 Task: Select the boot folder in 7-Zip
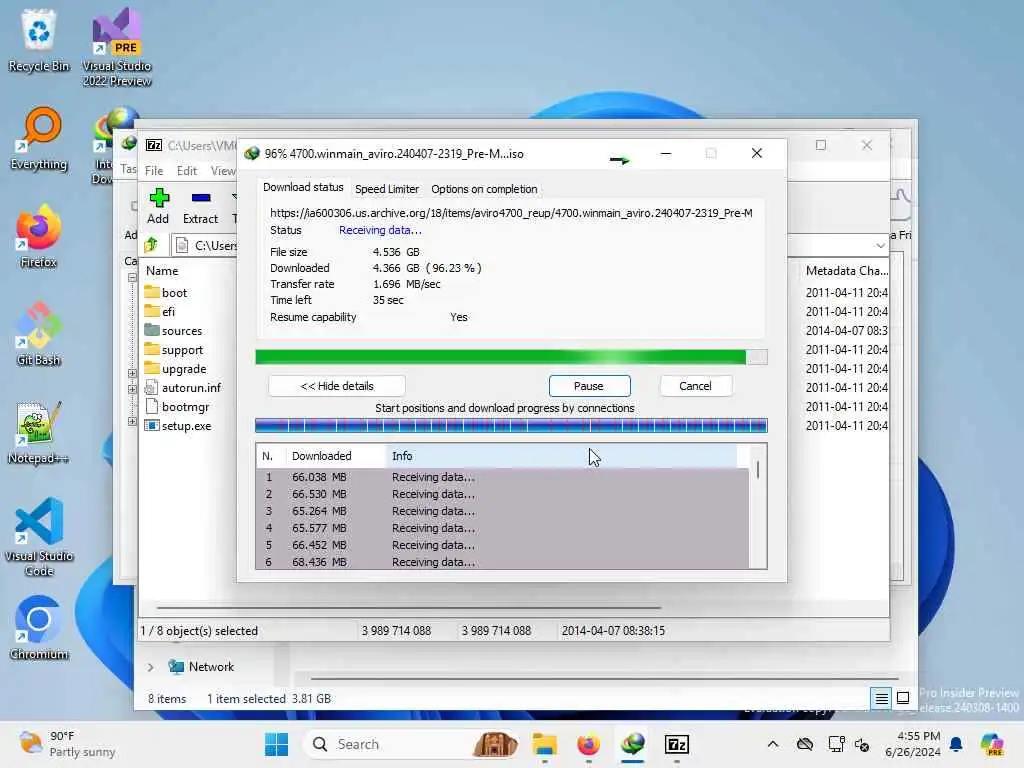pos(166,293)
